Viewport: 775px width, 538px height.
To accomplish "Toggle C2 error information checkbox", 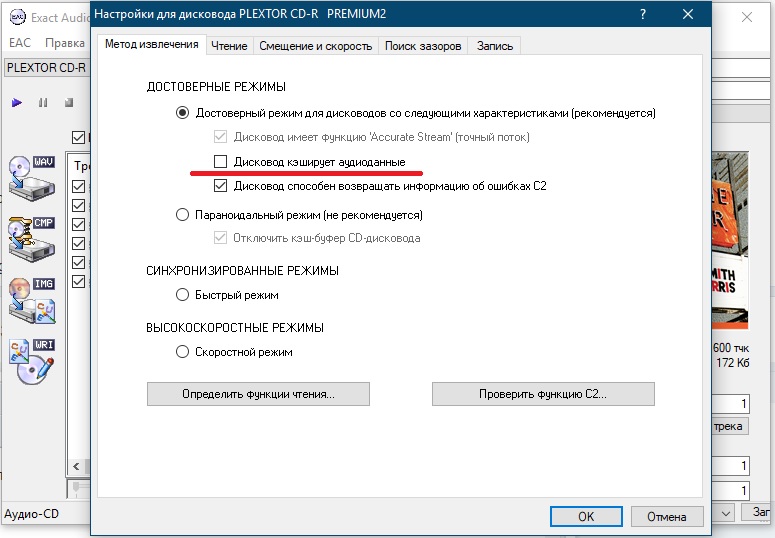I will pos(220,185).
